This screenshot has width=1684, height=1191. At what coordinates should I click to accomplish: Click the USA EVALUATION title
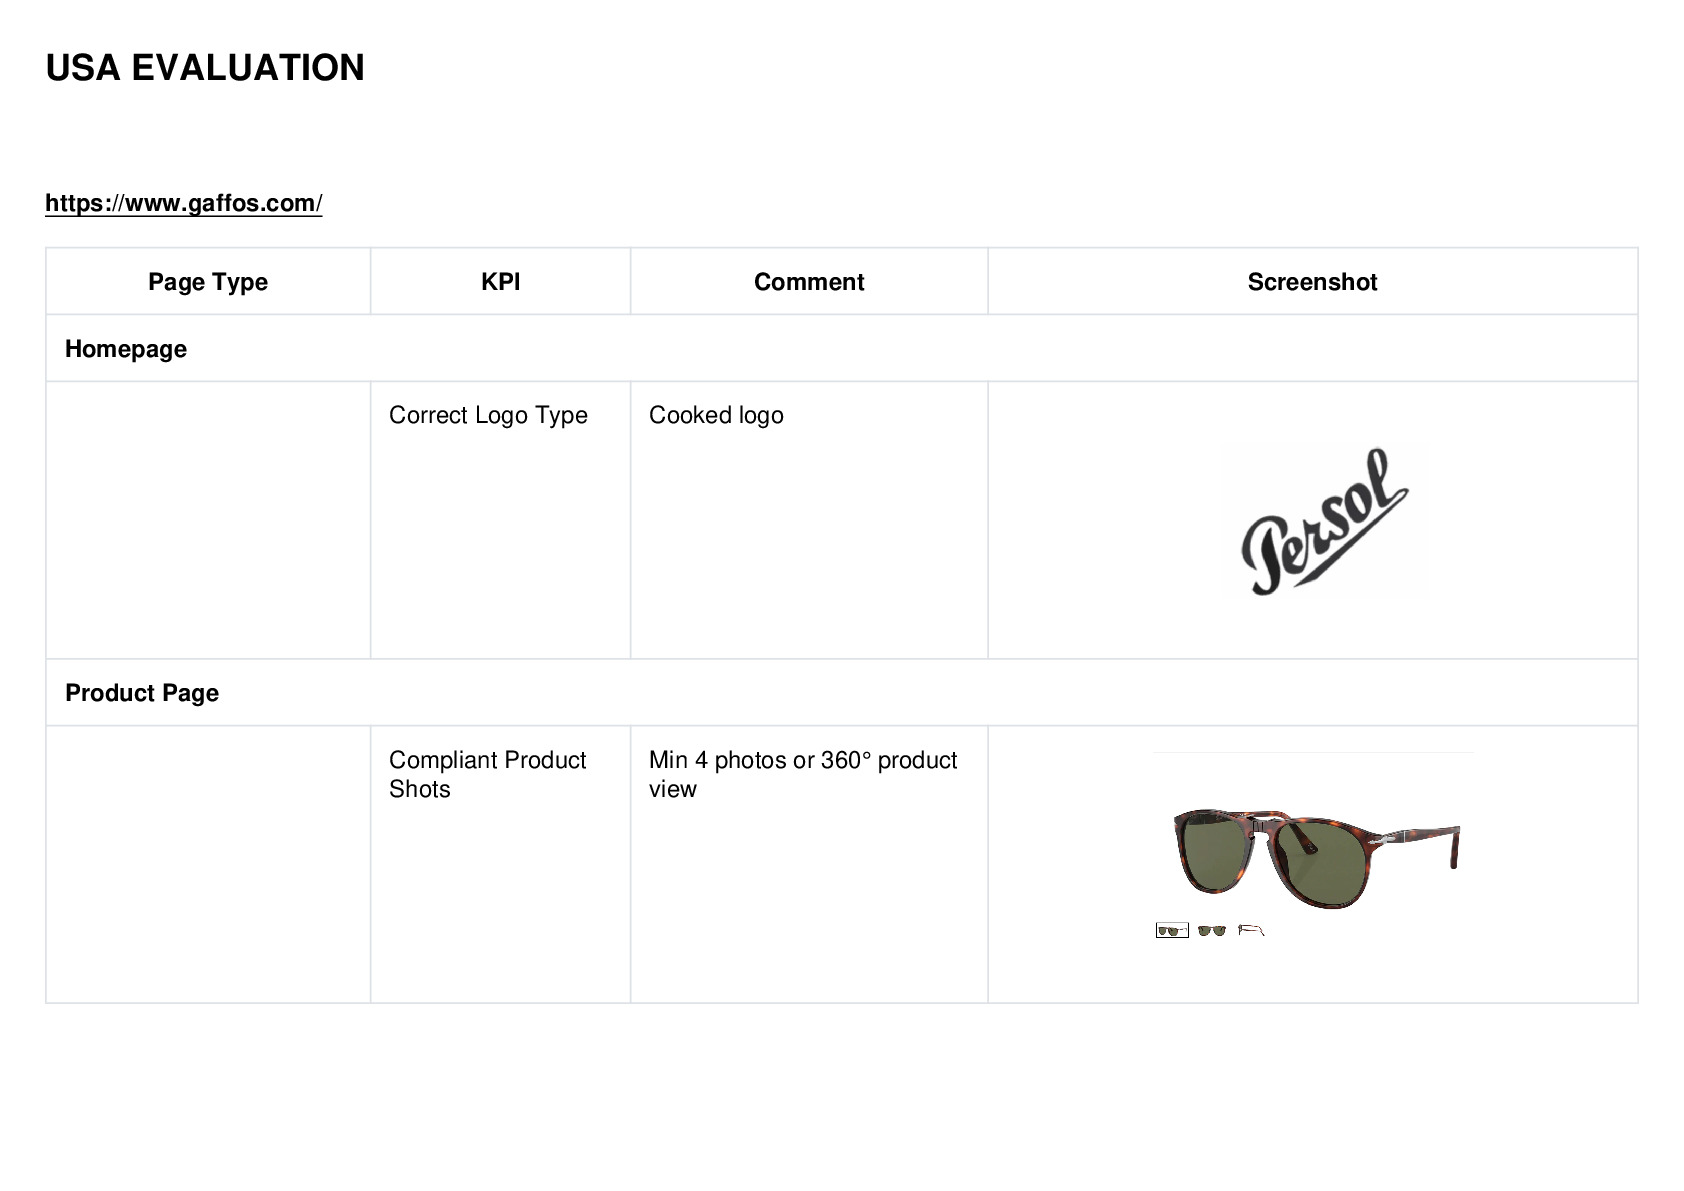tap(205, 68)
